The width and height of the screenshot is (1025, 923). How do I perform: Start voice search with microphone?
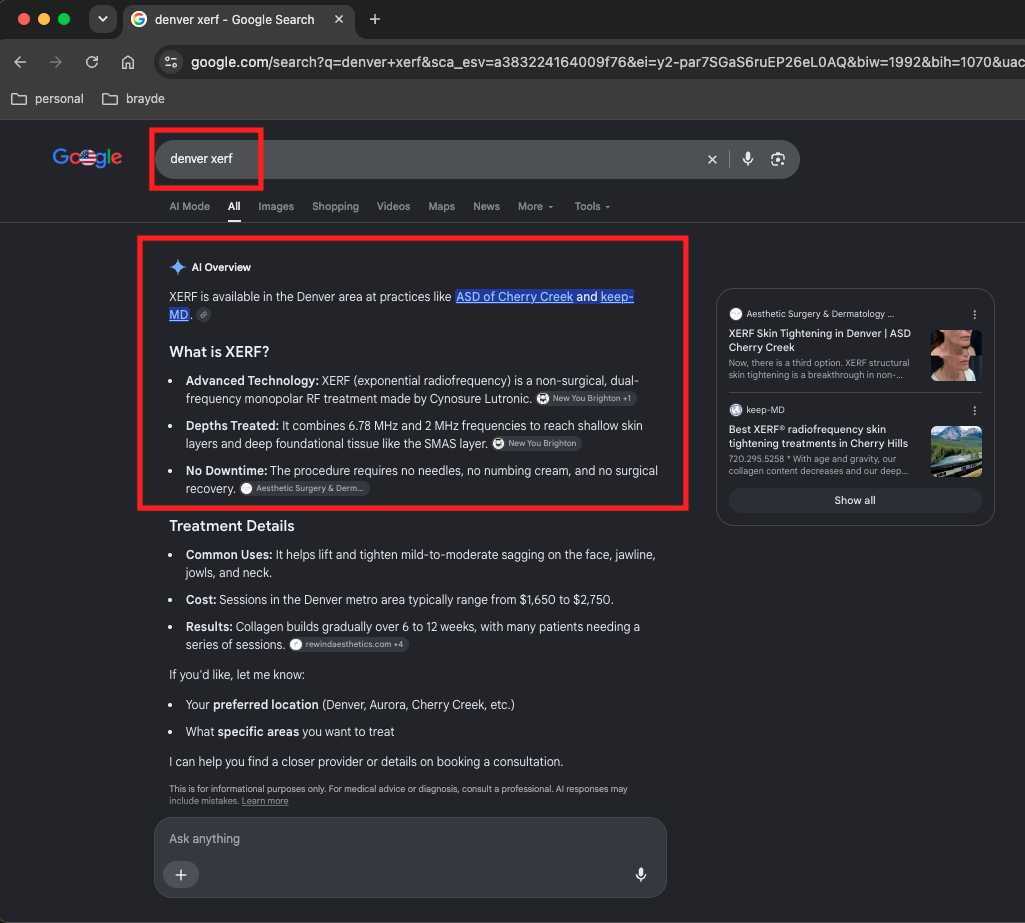click(748, 159)
